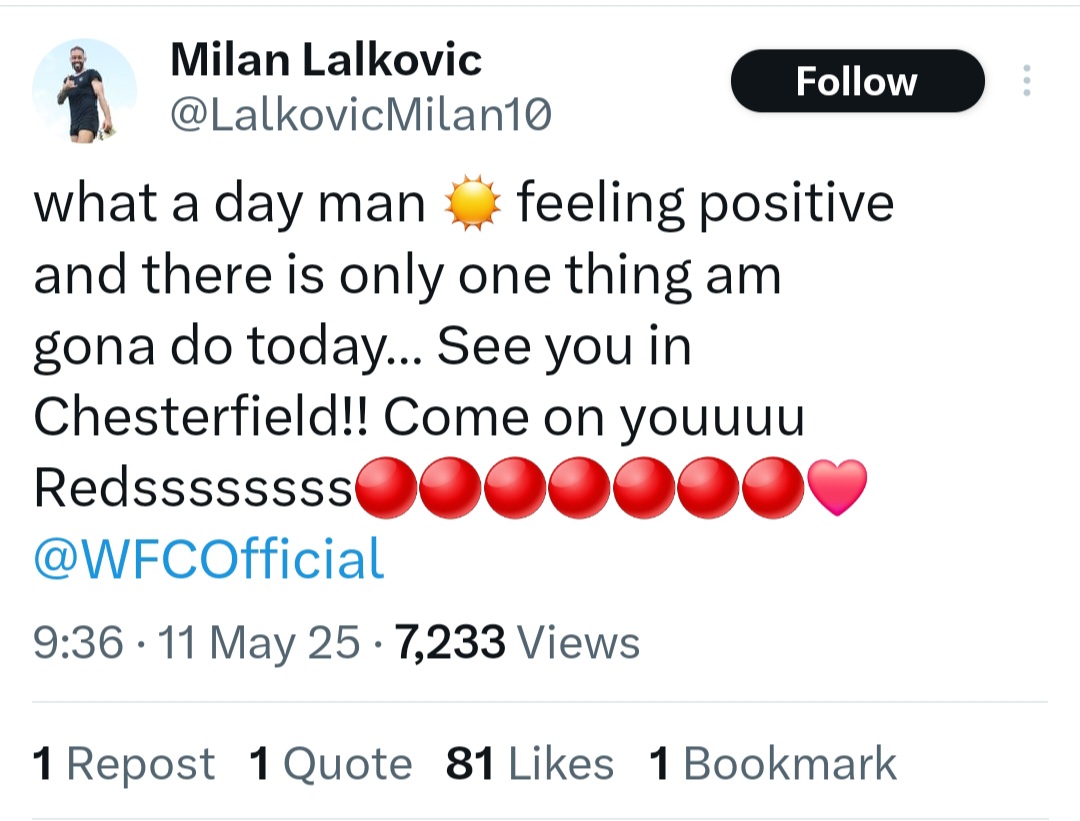Click the 'what a day man' text line
Viewport: 1080px width, 821px height.
click(x=229, y=204)
